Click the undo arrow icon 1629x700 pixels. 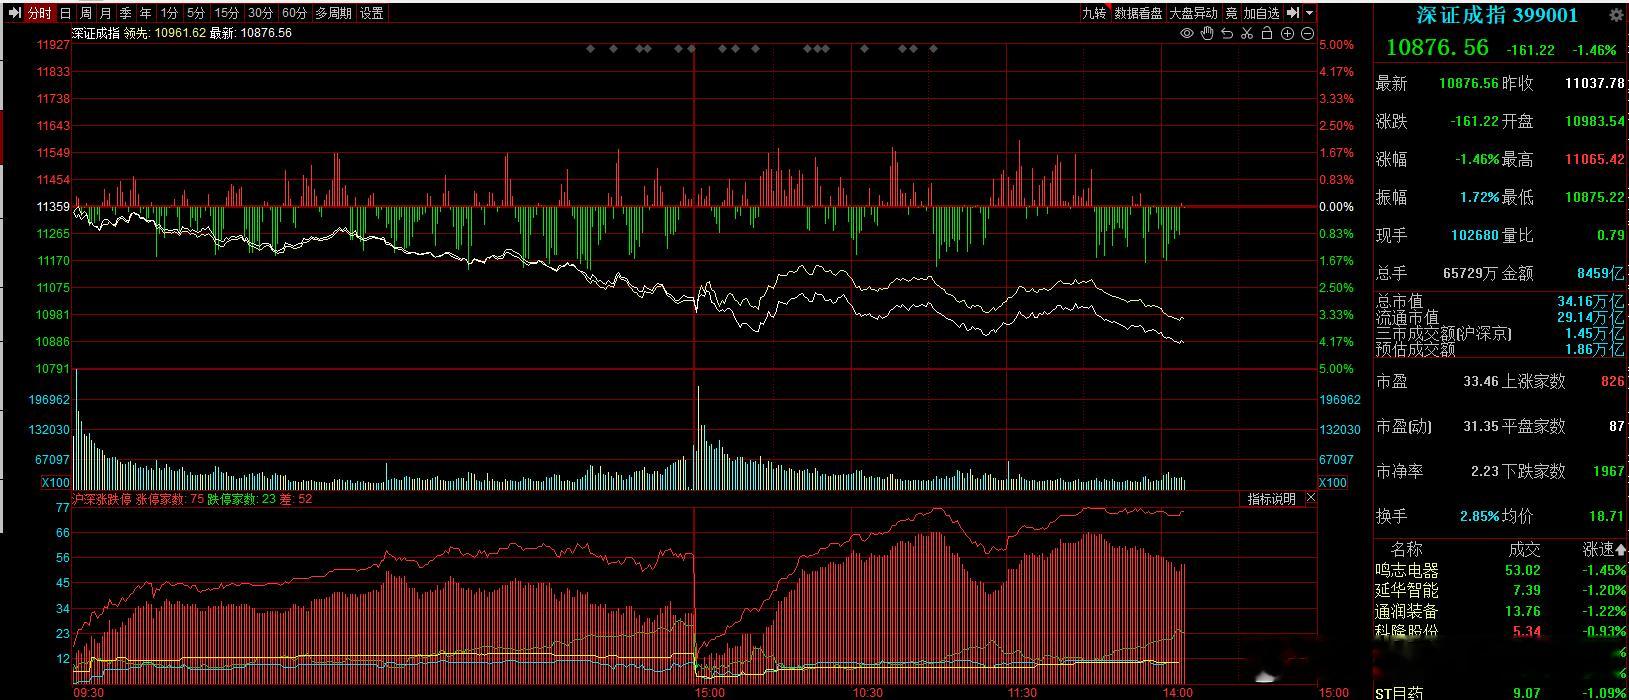pos(1227,33)
